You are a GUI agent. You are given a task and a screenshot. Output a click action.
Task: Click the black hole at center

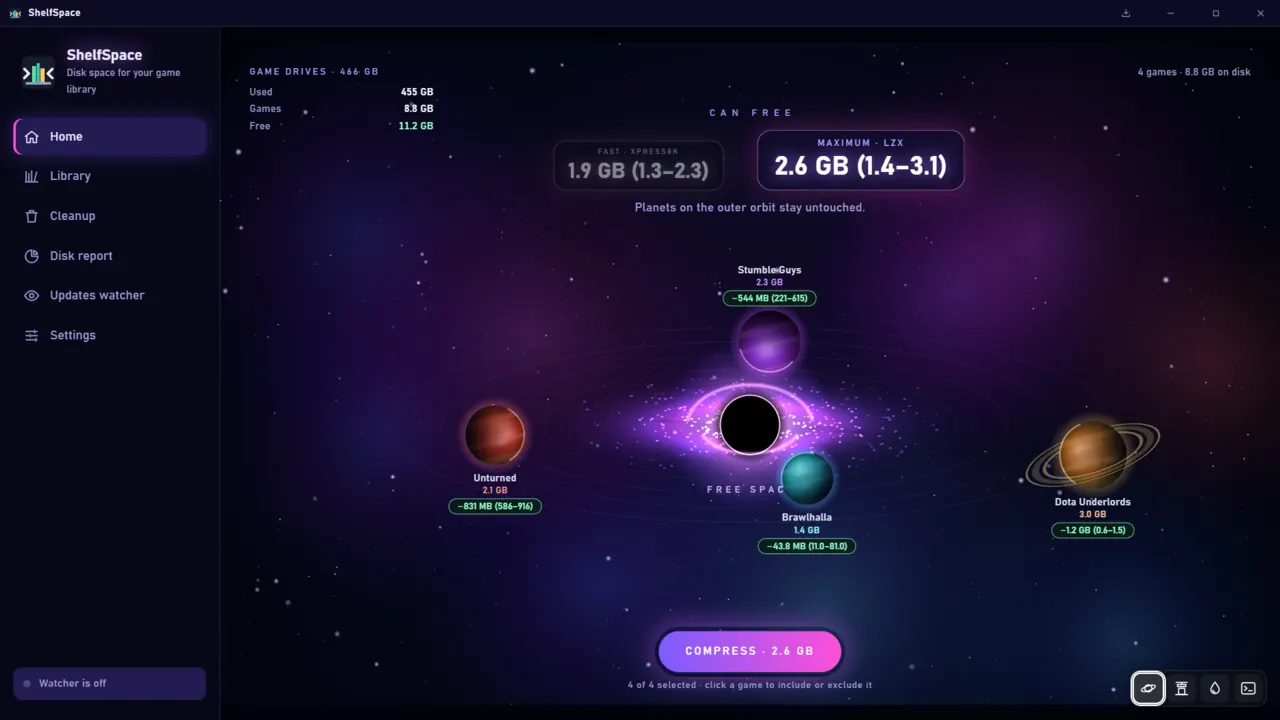(750, 424)
